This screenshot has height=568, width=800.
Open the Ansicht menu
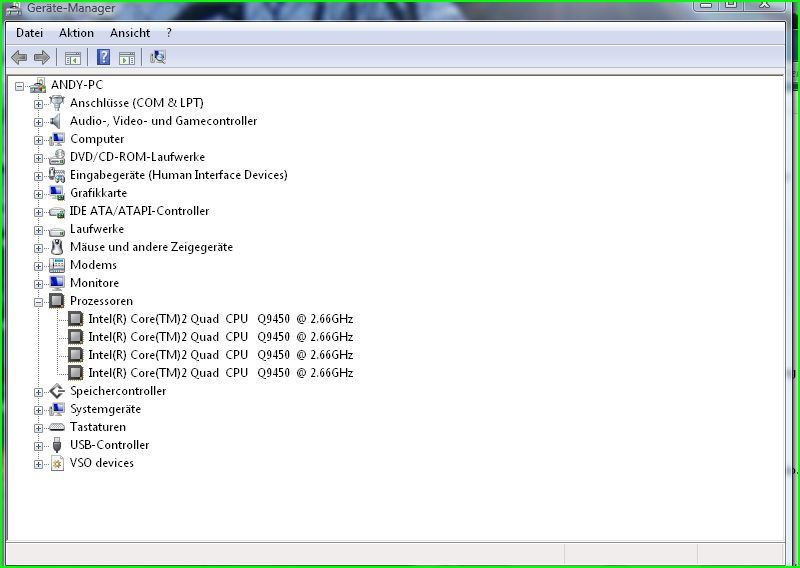click(x=130, y=33)
